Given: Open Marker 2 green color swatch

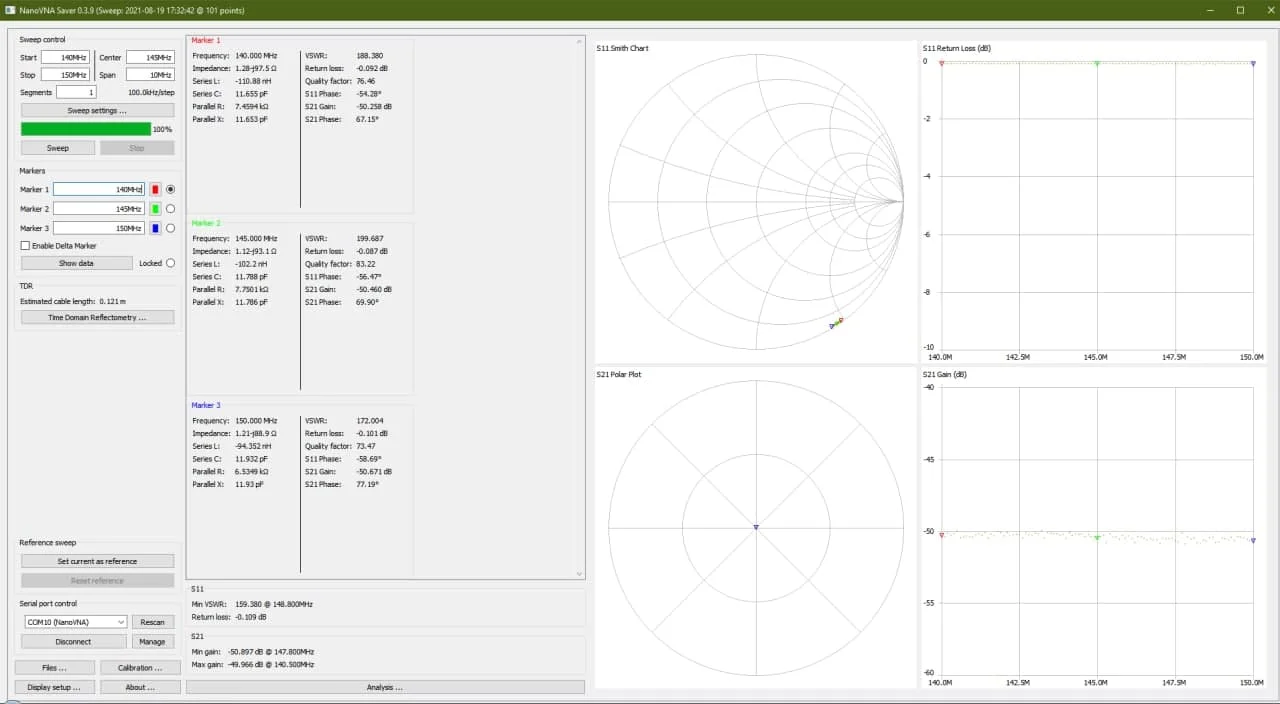Looking at the screenshot, I should 155,209.
